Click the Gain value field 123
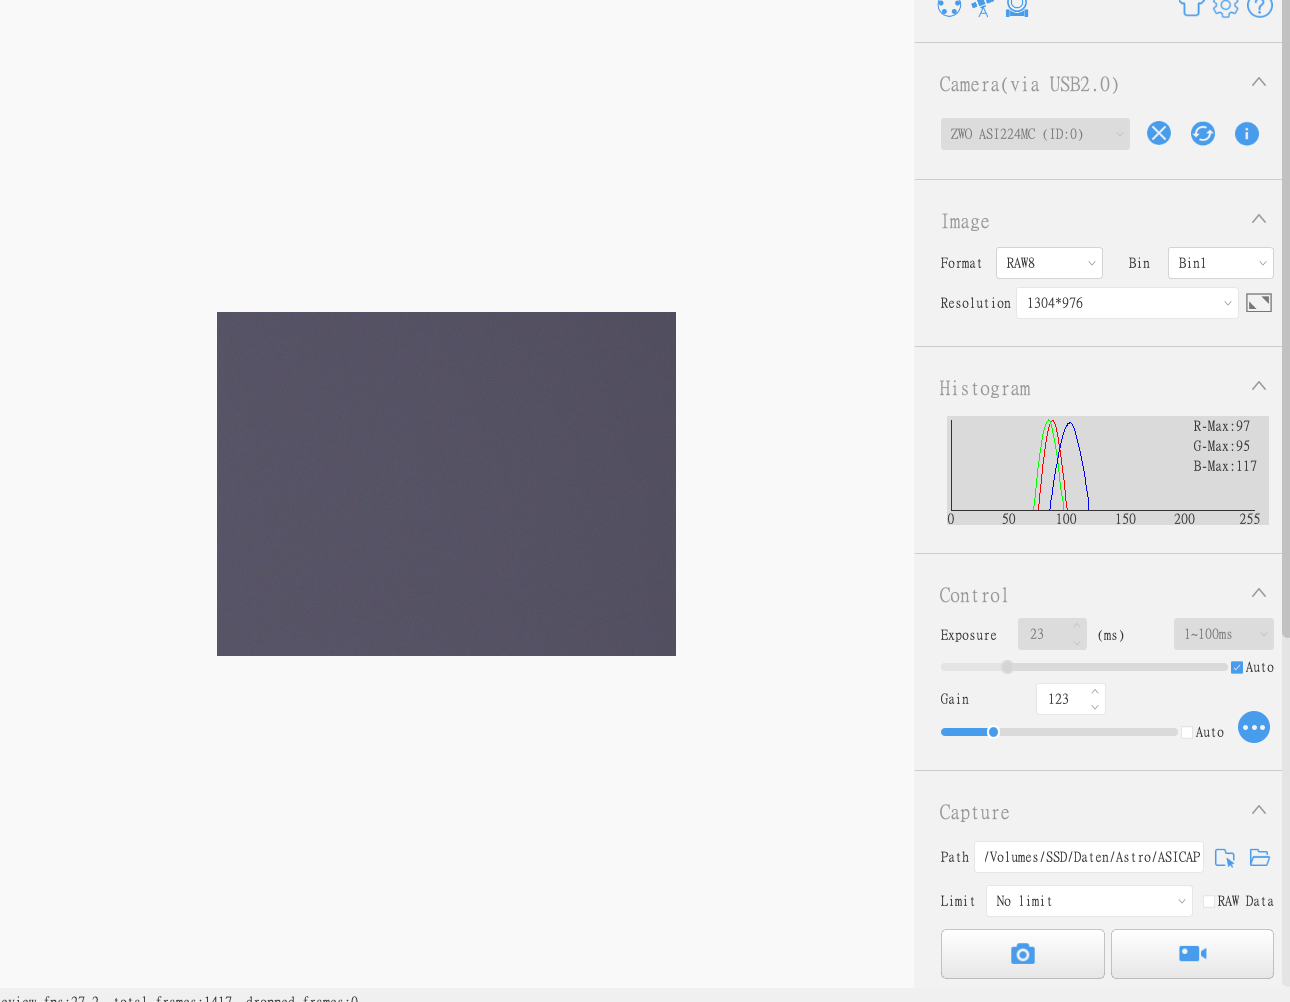Screen dimensions: 1290x1002 1061,699
